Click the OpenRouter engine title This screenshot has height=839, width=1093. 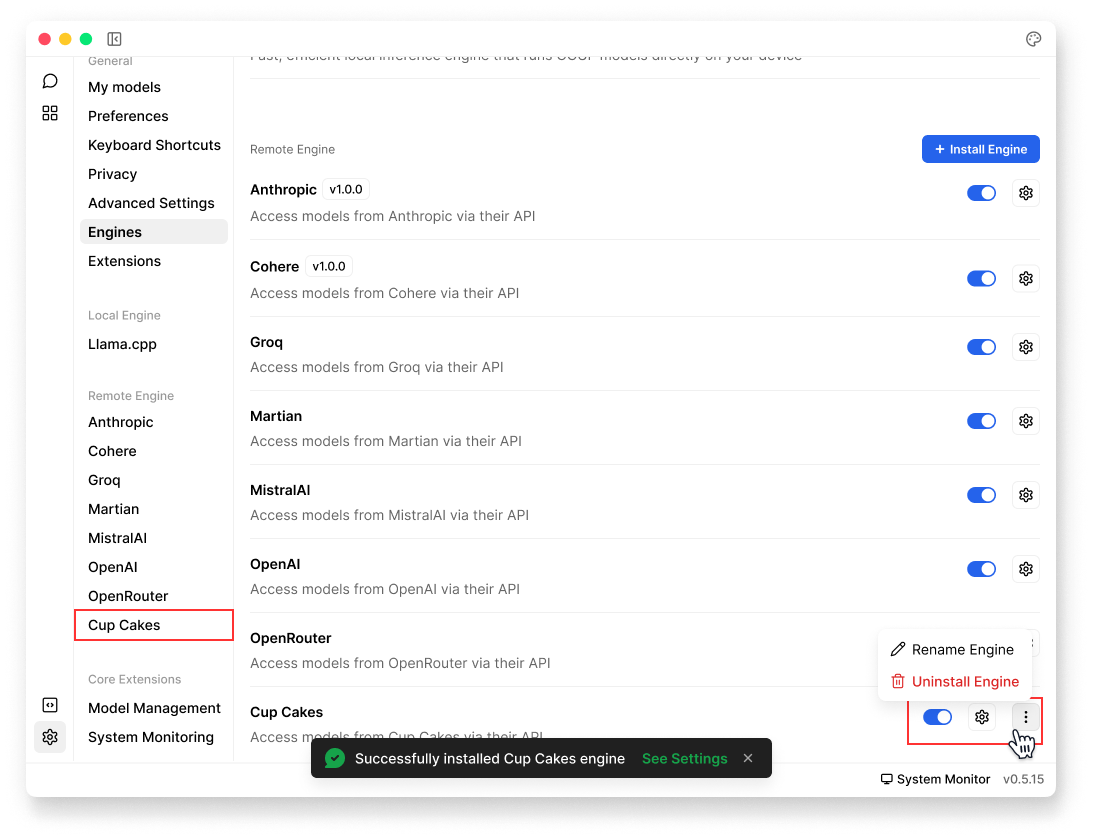(291, 638)
